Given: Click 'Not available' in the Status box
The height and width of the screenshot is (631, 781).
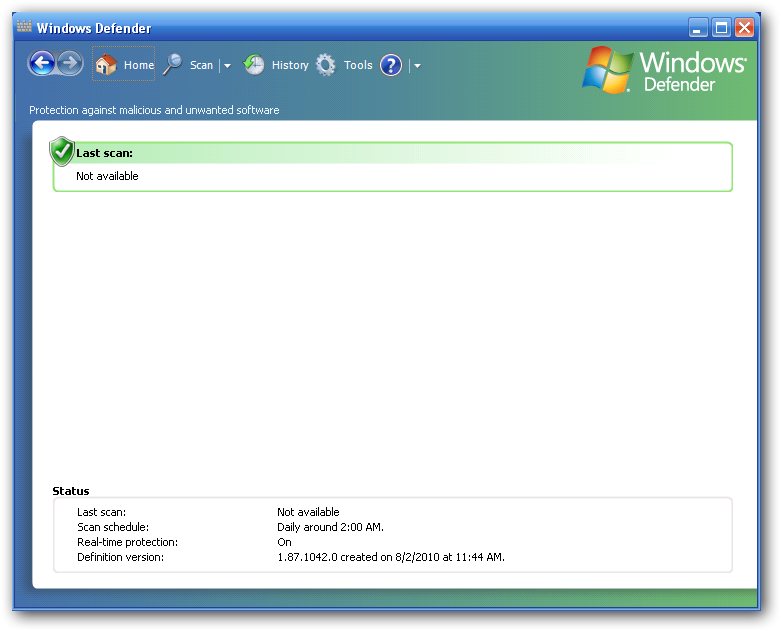Looking at the screenshot, I should pos(308,512).
